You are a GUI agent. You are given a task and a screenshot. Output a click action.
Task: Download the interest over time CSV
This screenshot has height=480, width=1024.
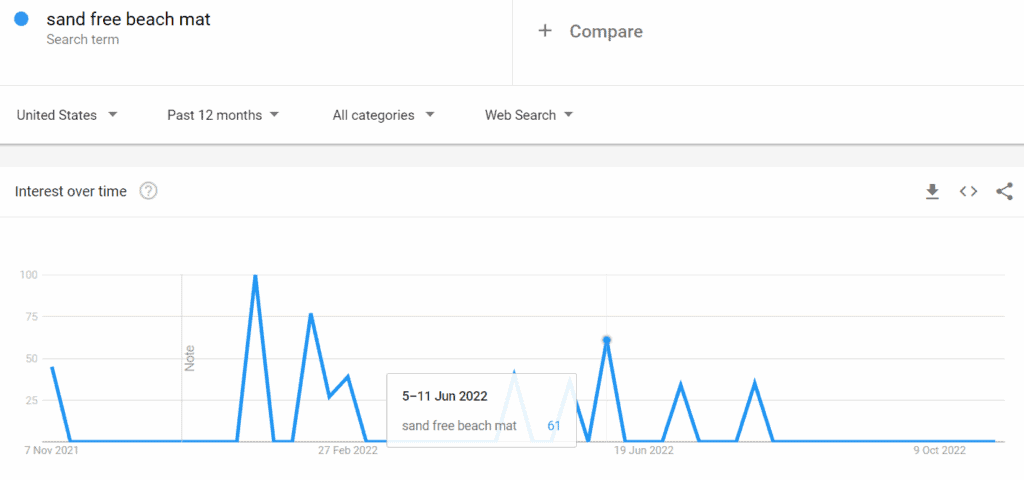point(932,191)
